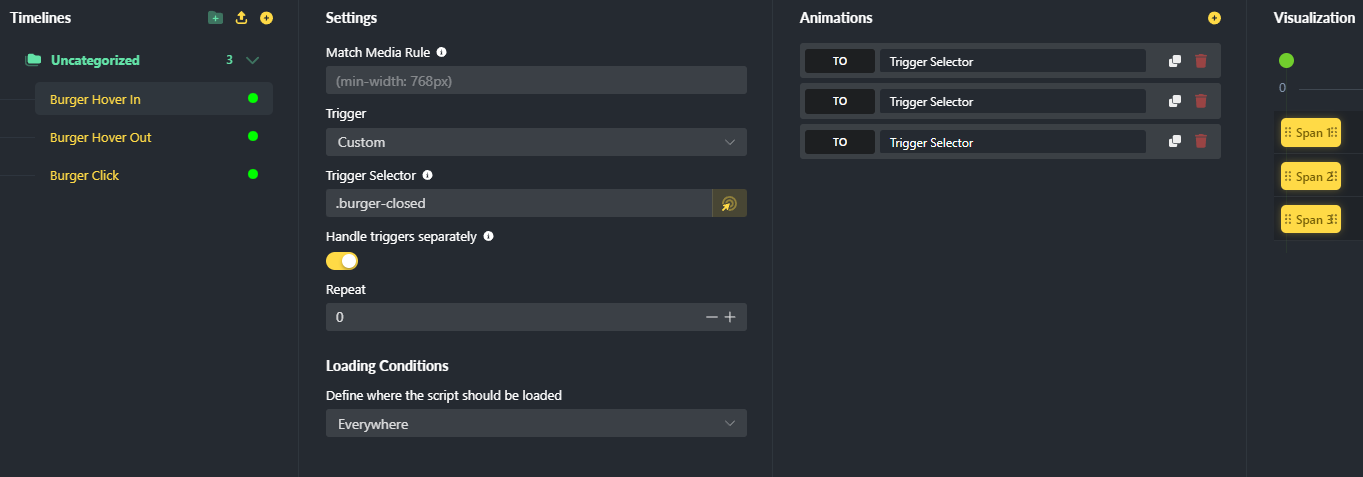Add a new animation with plus icon

tap(1214, 18)
